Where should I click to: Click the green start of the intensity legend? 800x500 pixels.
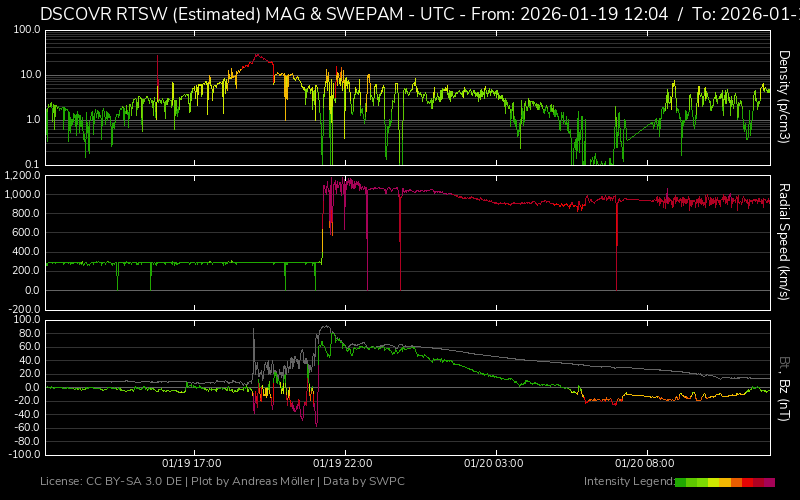[x=681, y=482]
